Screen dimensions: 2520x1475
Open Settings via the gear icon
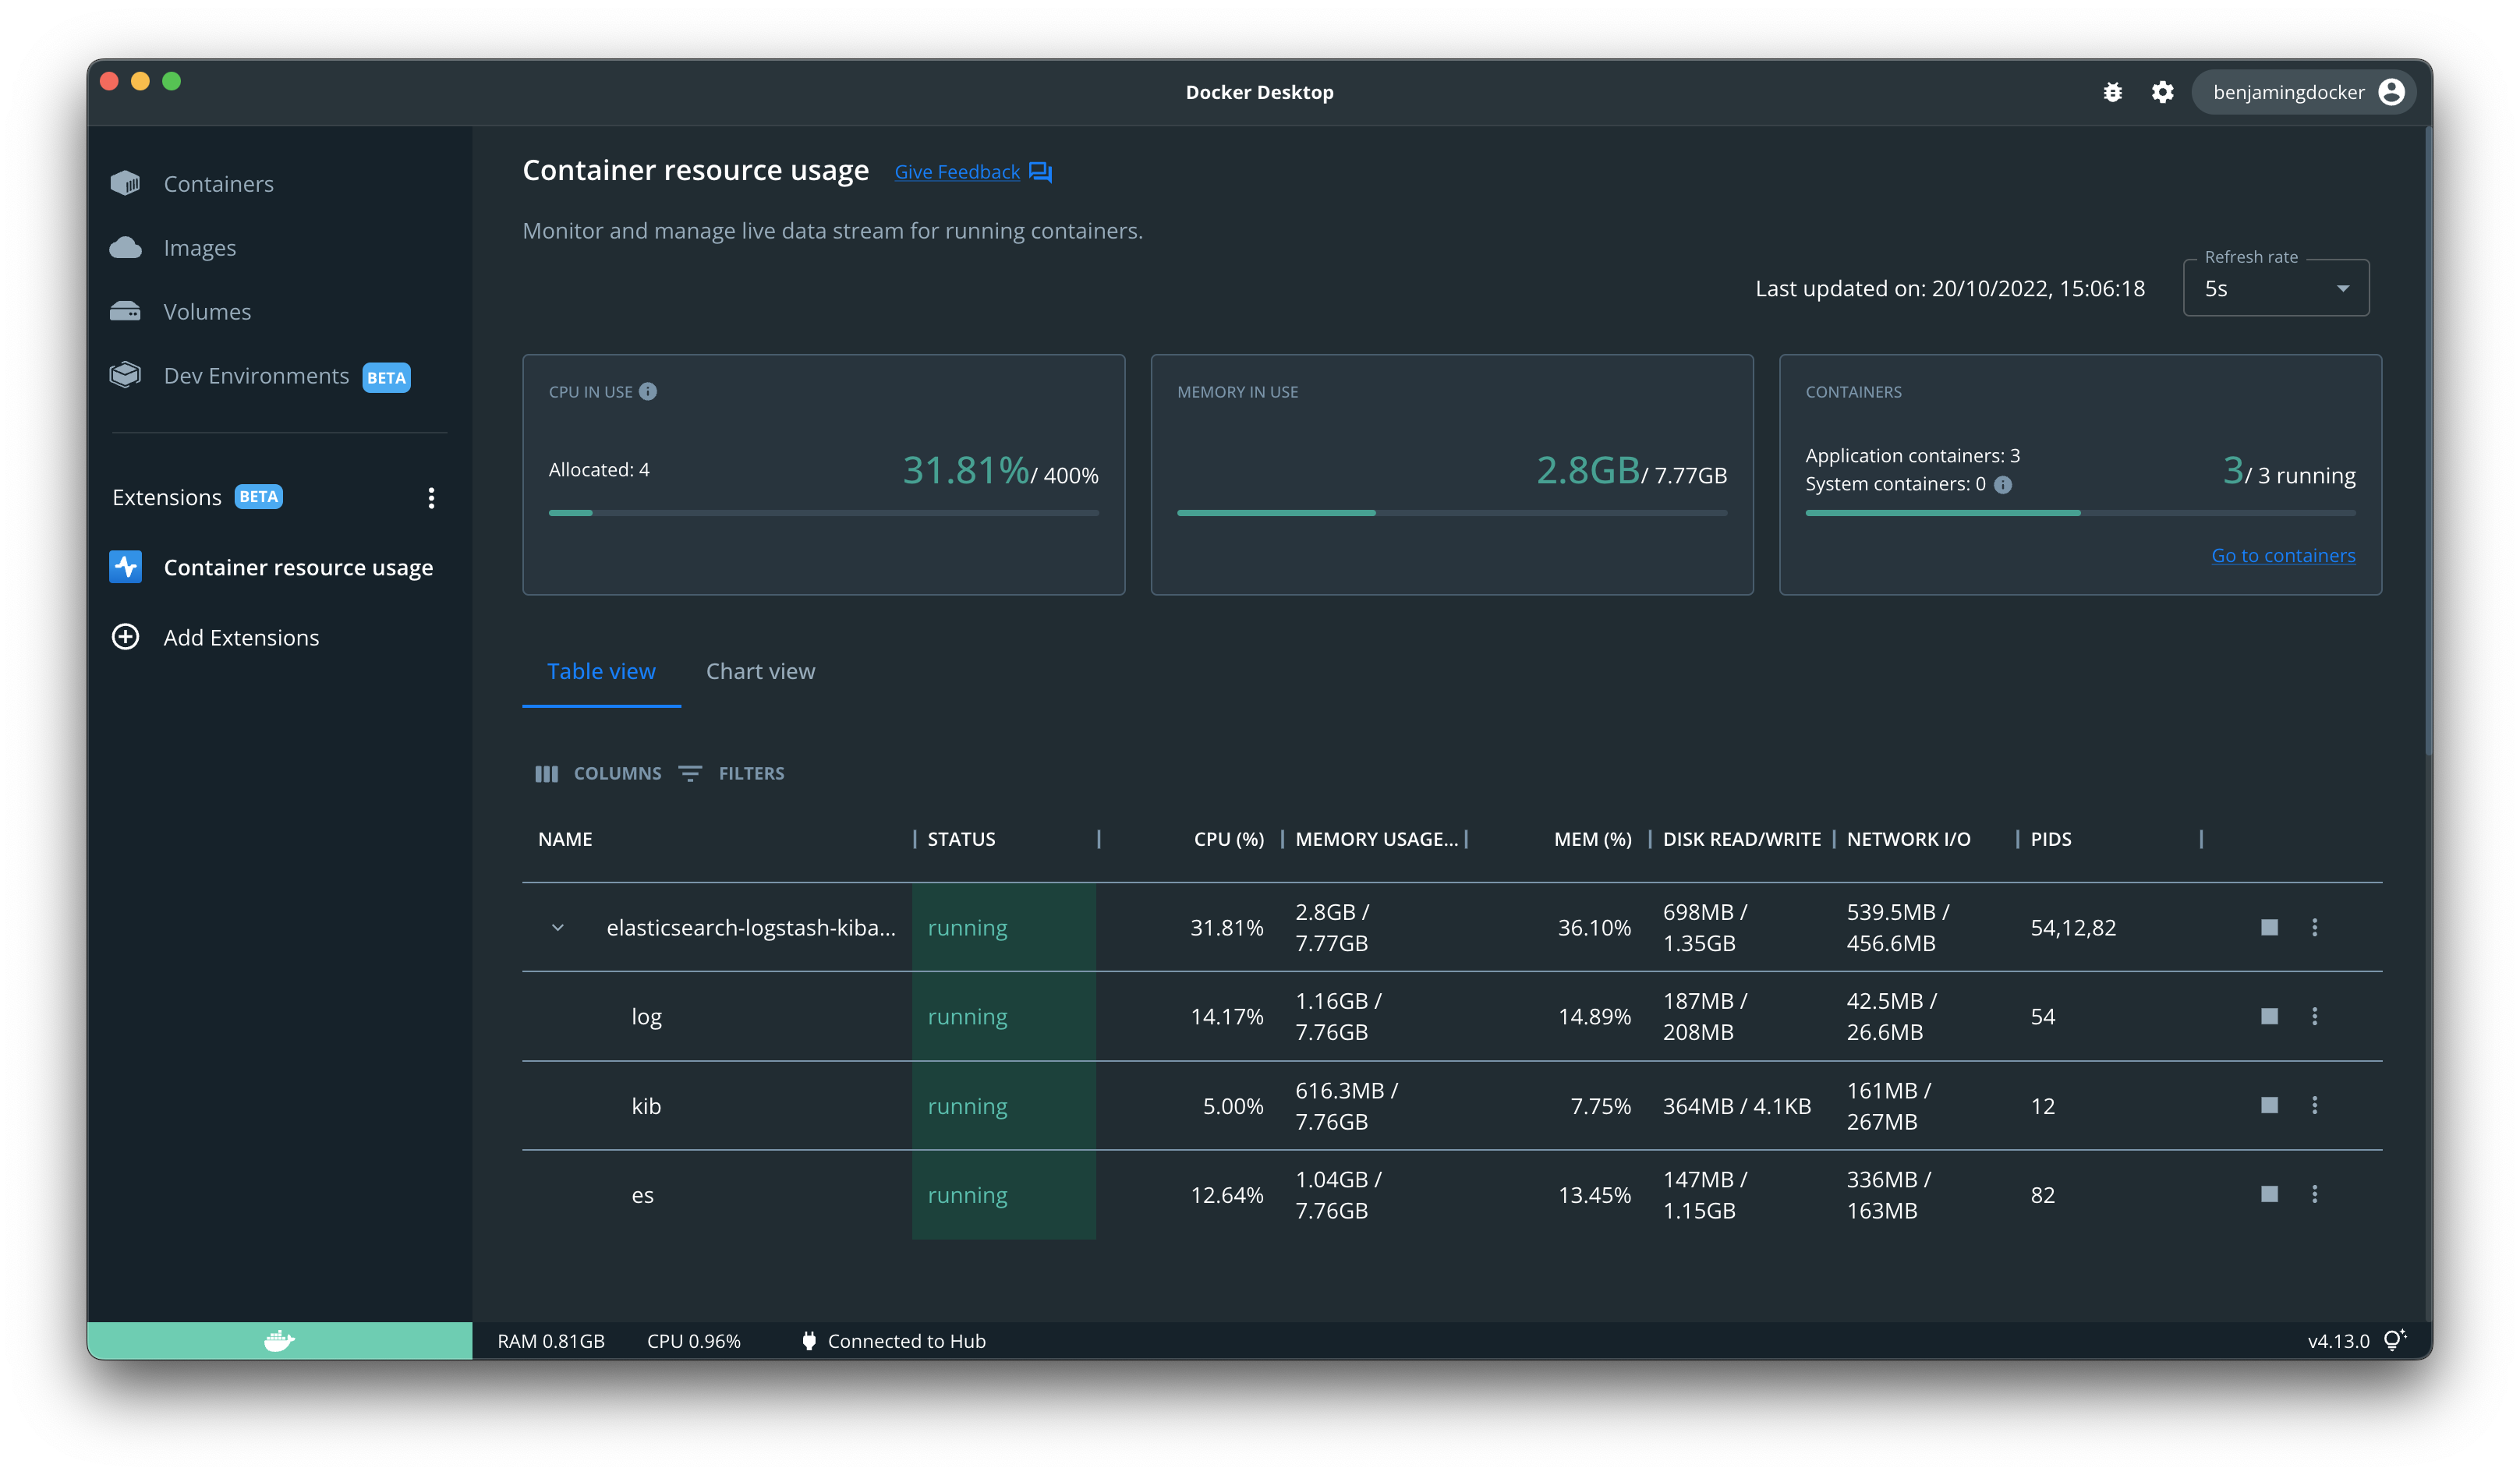coord(2162,92)
